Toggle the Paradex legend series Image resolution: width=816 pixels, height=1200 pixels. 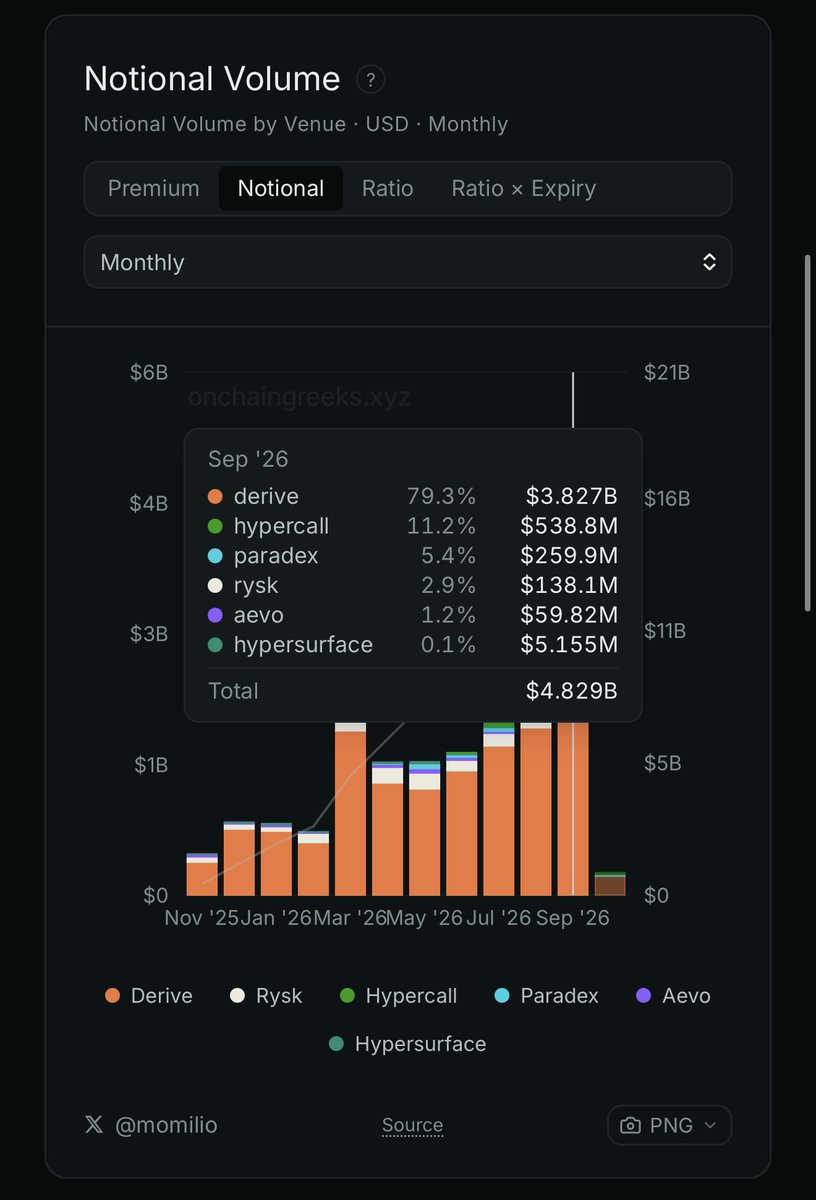click(546, 996)
